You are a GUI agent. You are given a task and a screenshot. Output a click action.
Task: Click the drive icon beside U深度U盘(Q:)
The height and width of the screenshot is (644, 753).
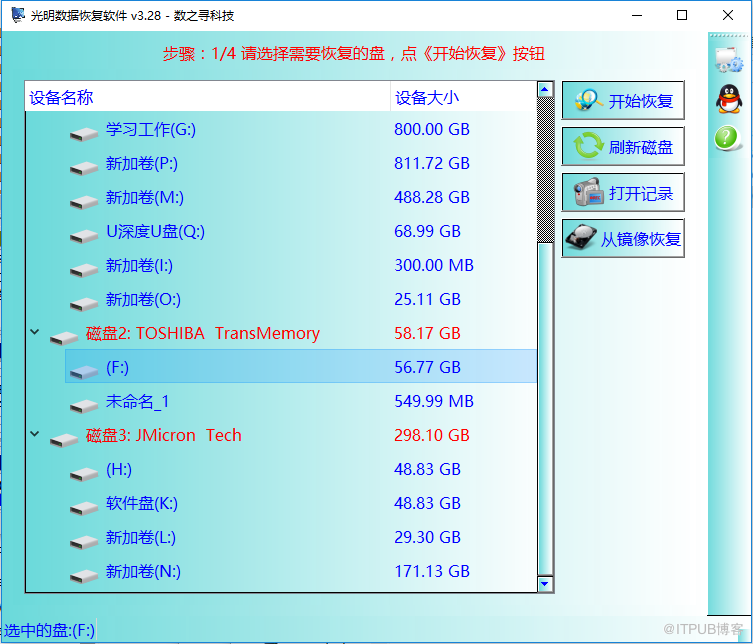84,236
